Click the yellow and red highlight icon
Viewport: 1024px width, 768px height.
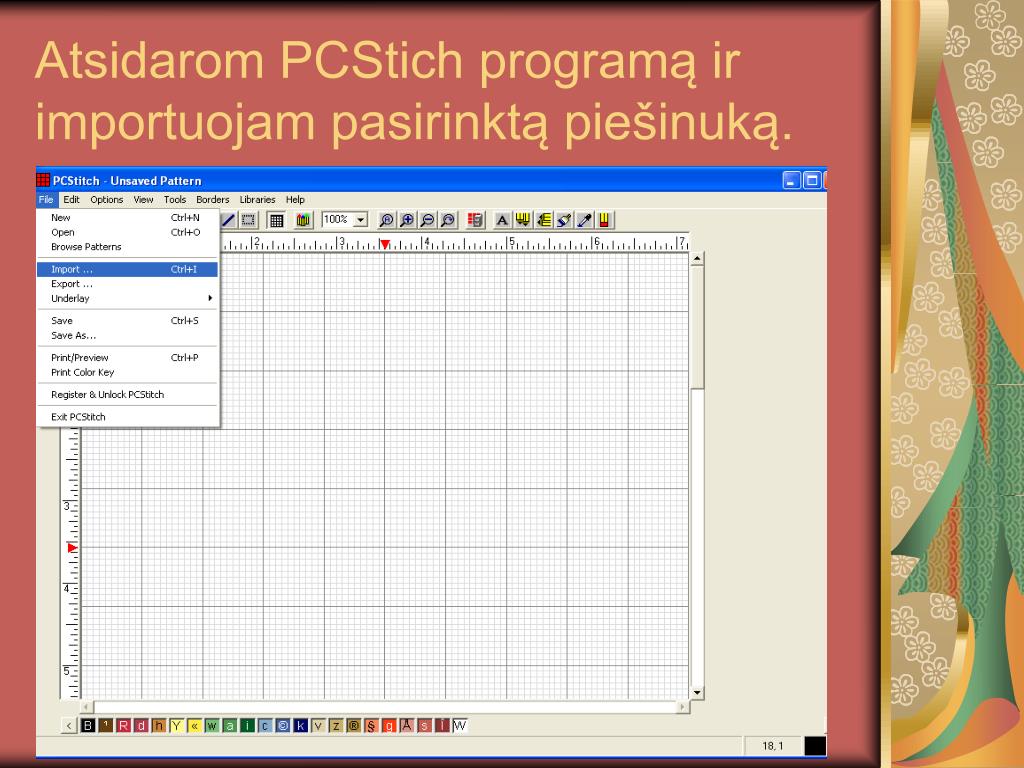coord(605,220)
